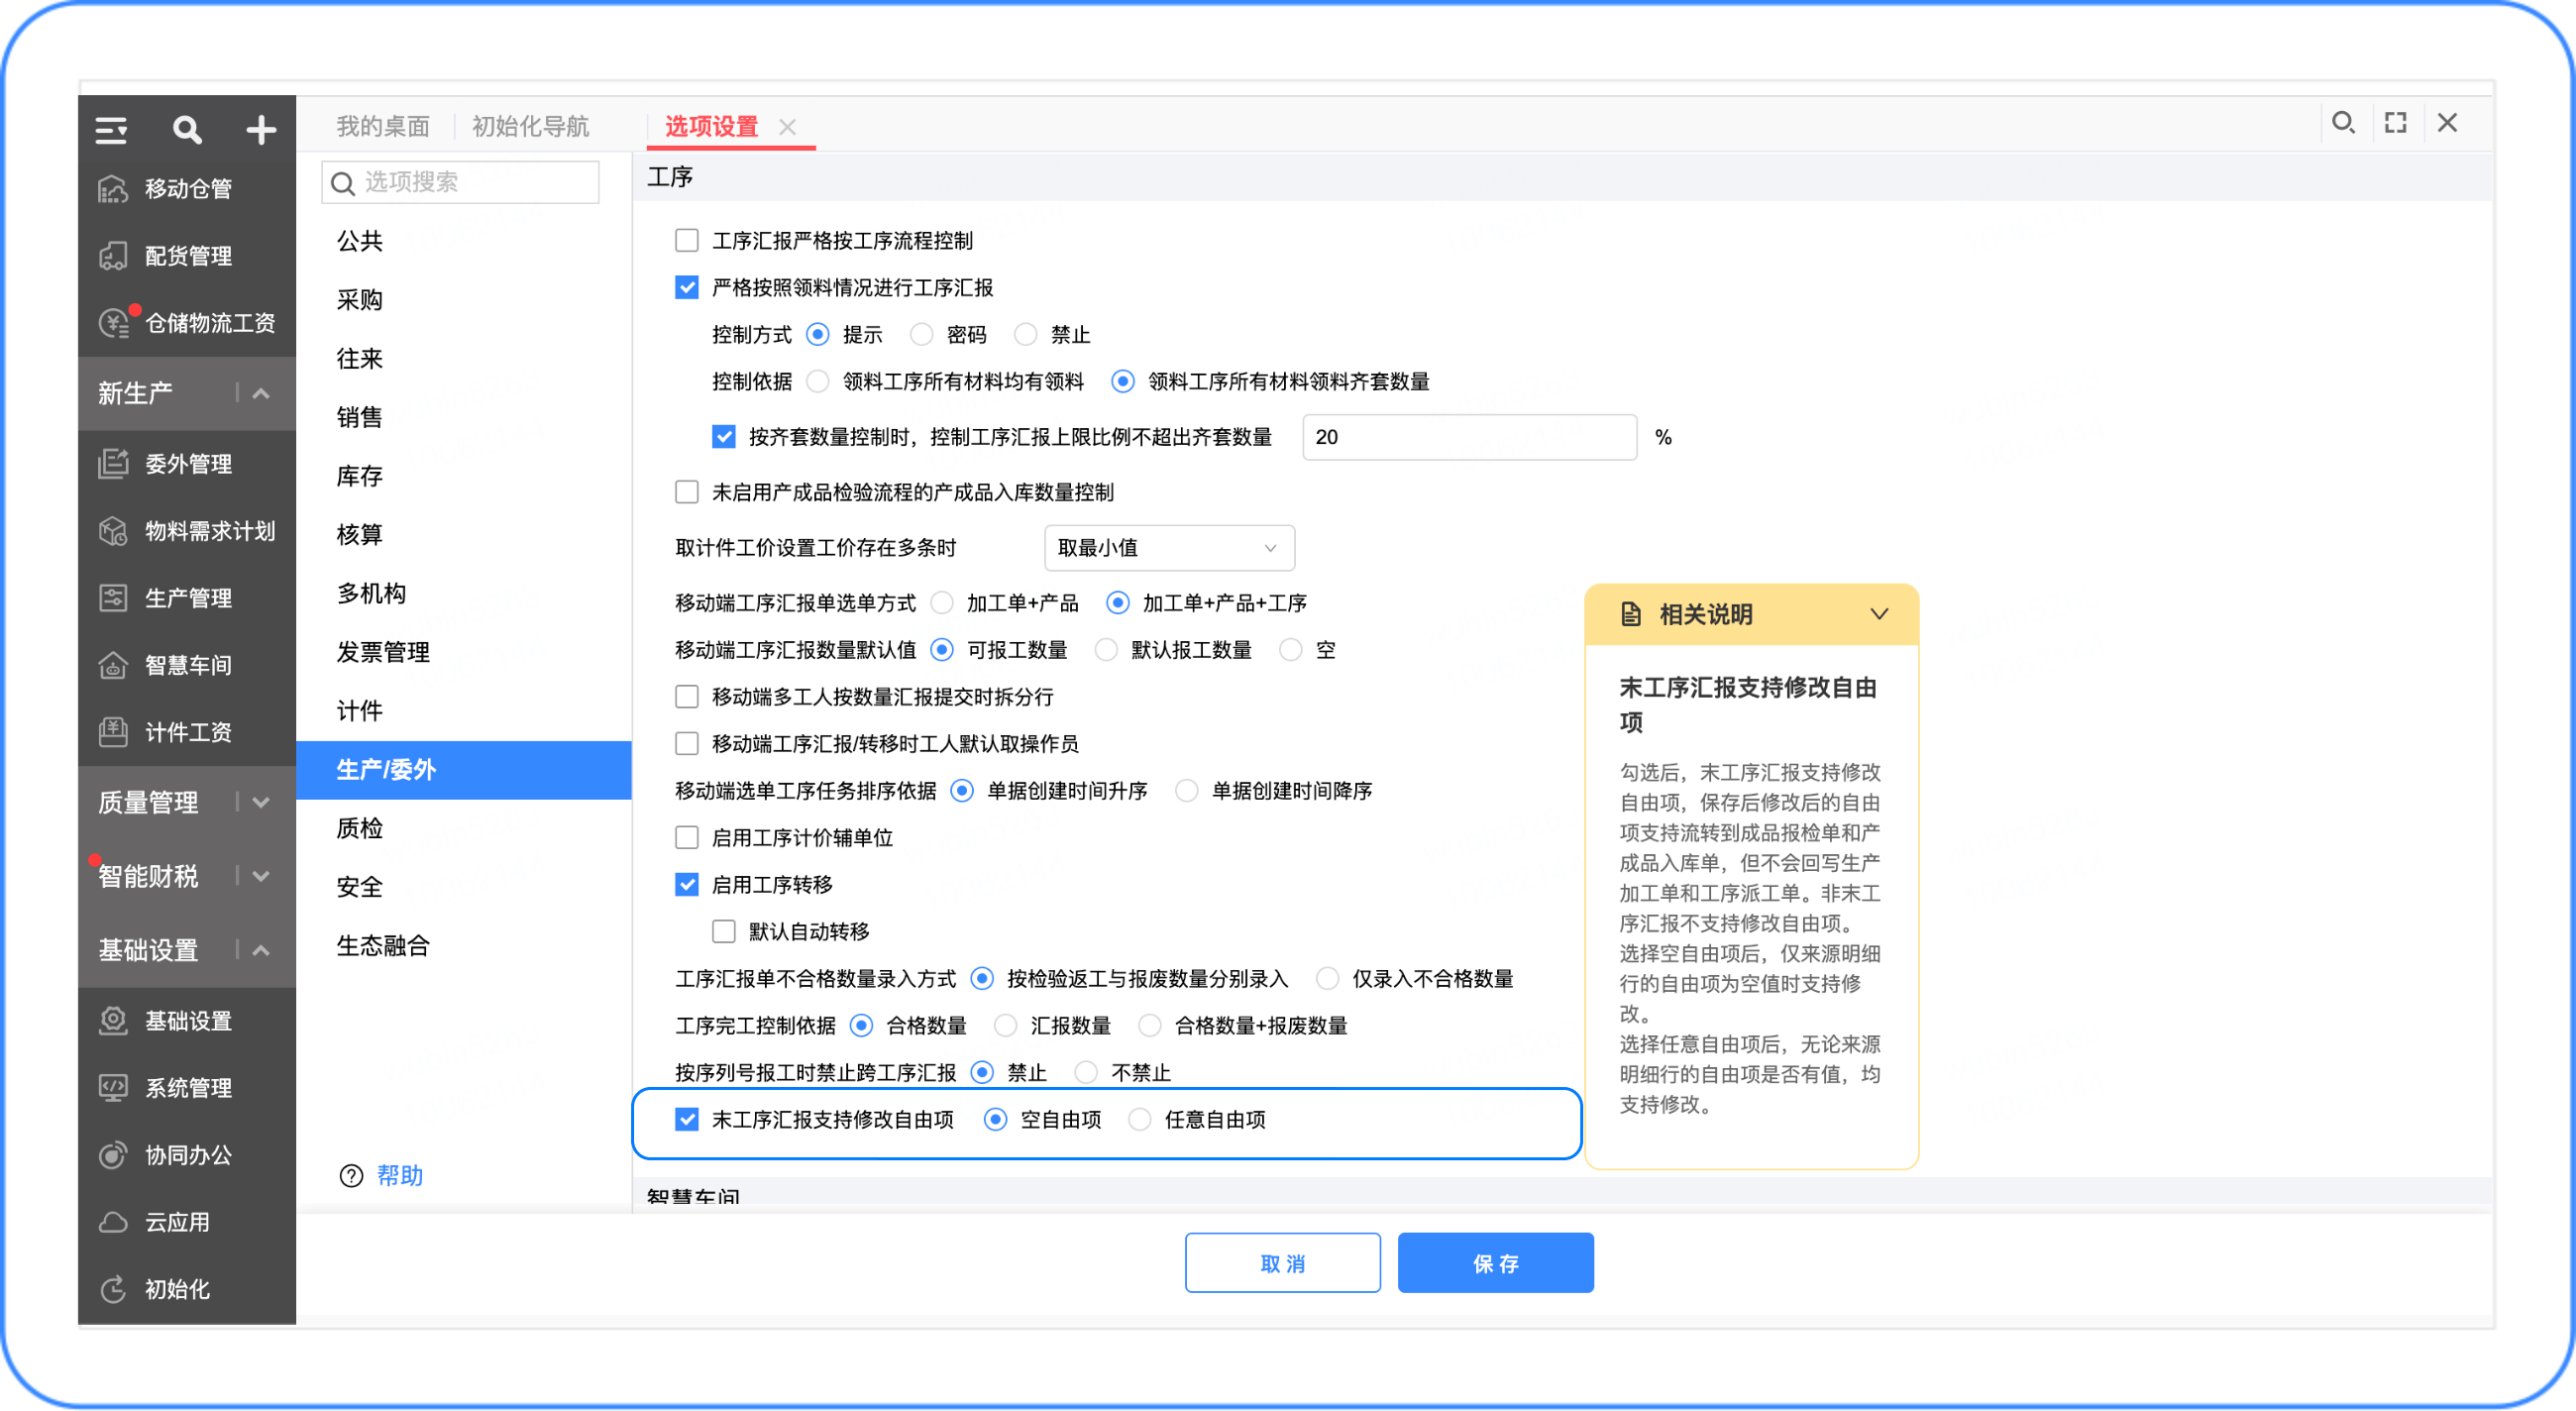Open 智慧车间 from the sidebar

[x=187, y=665]
